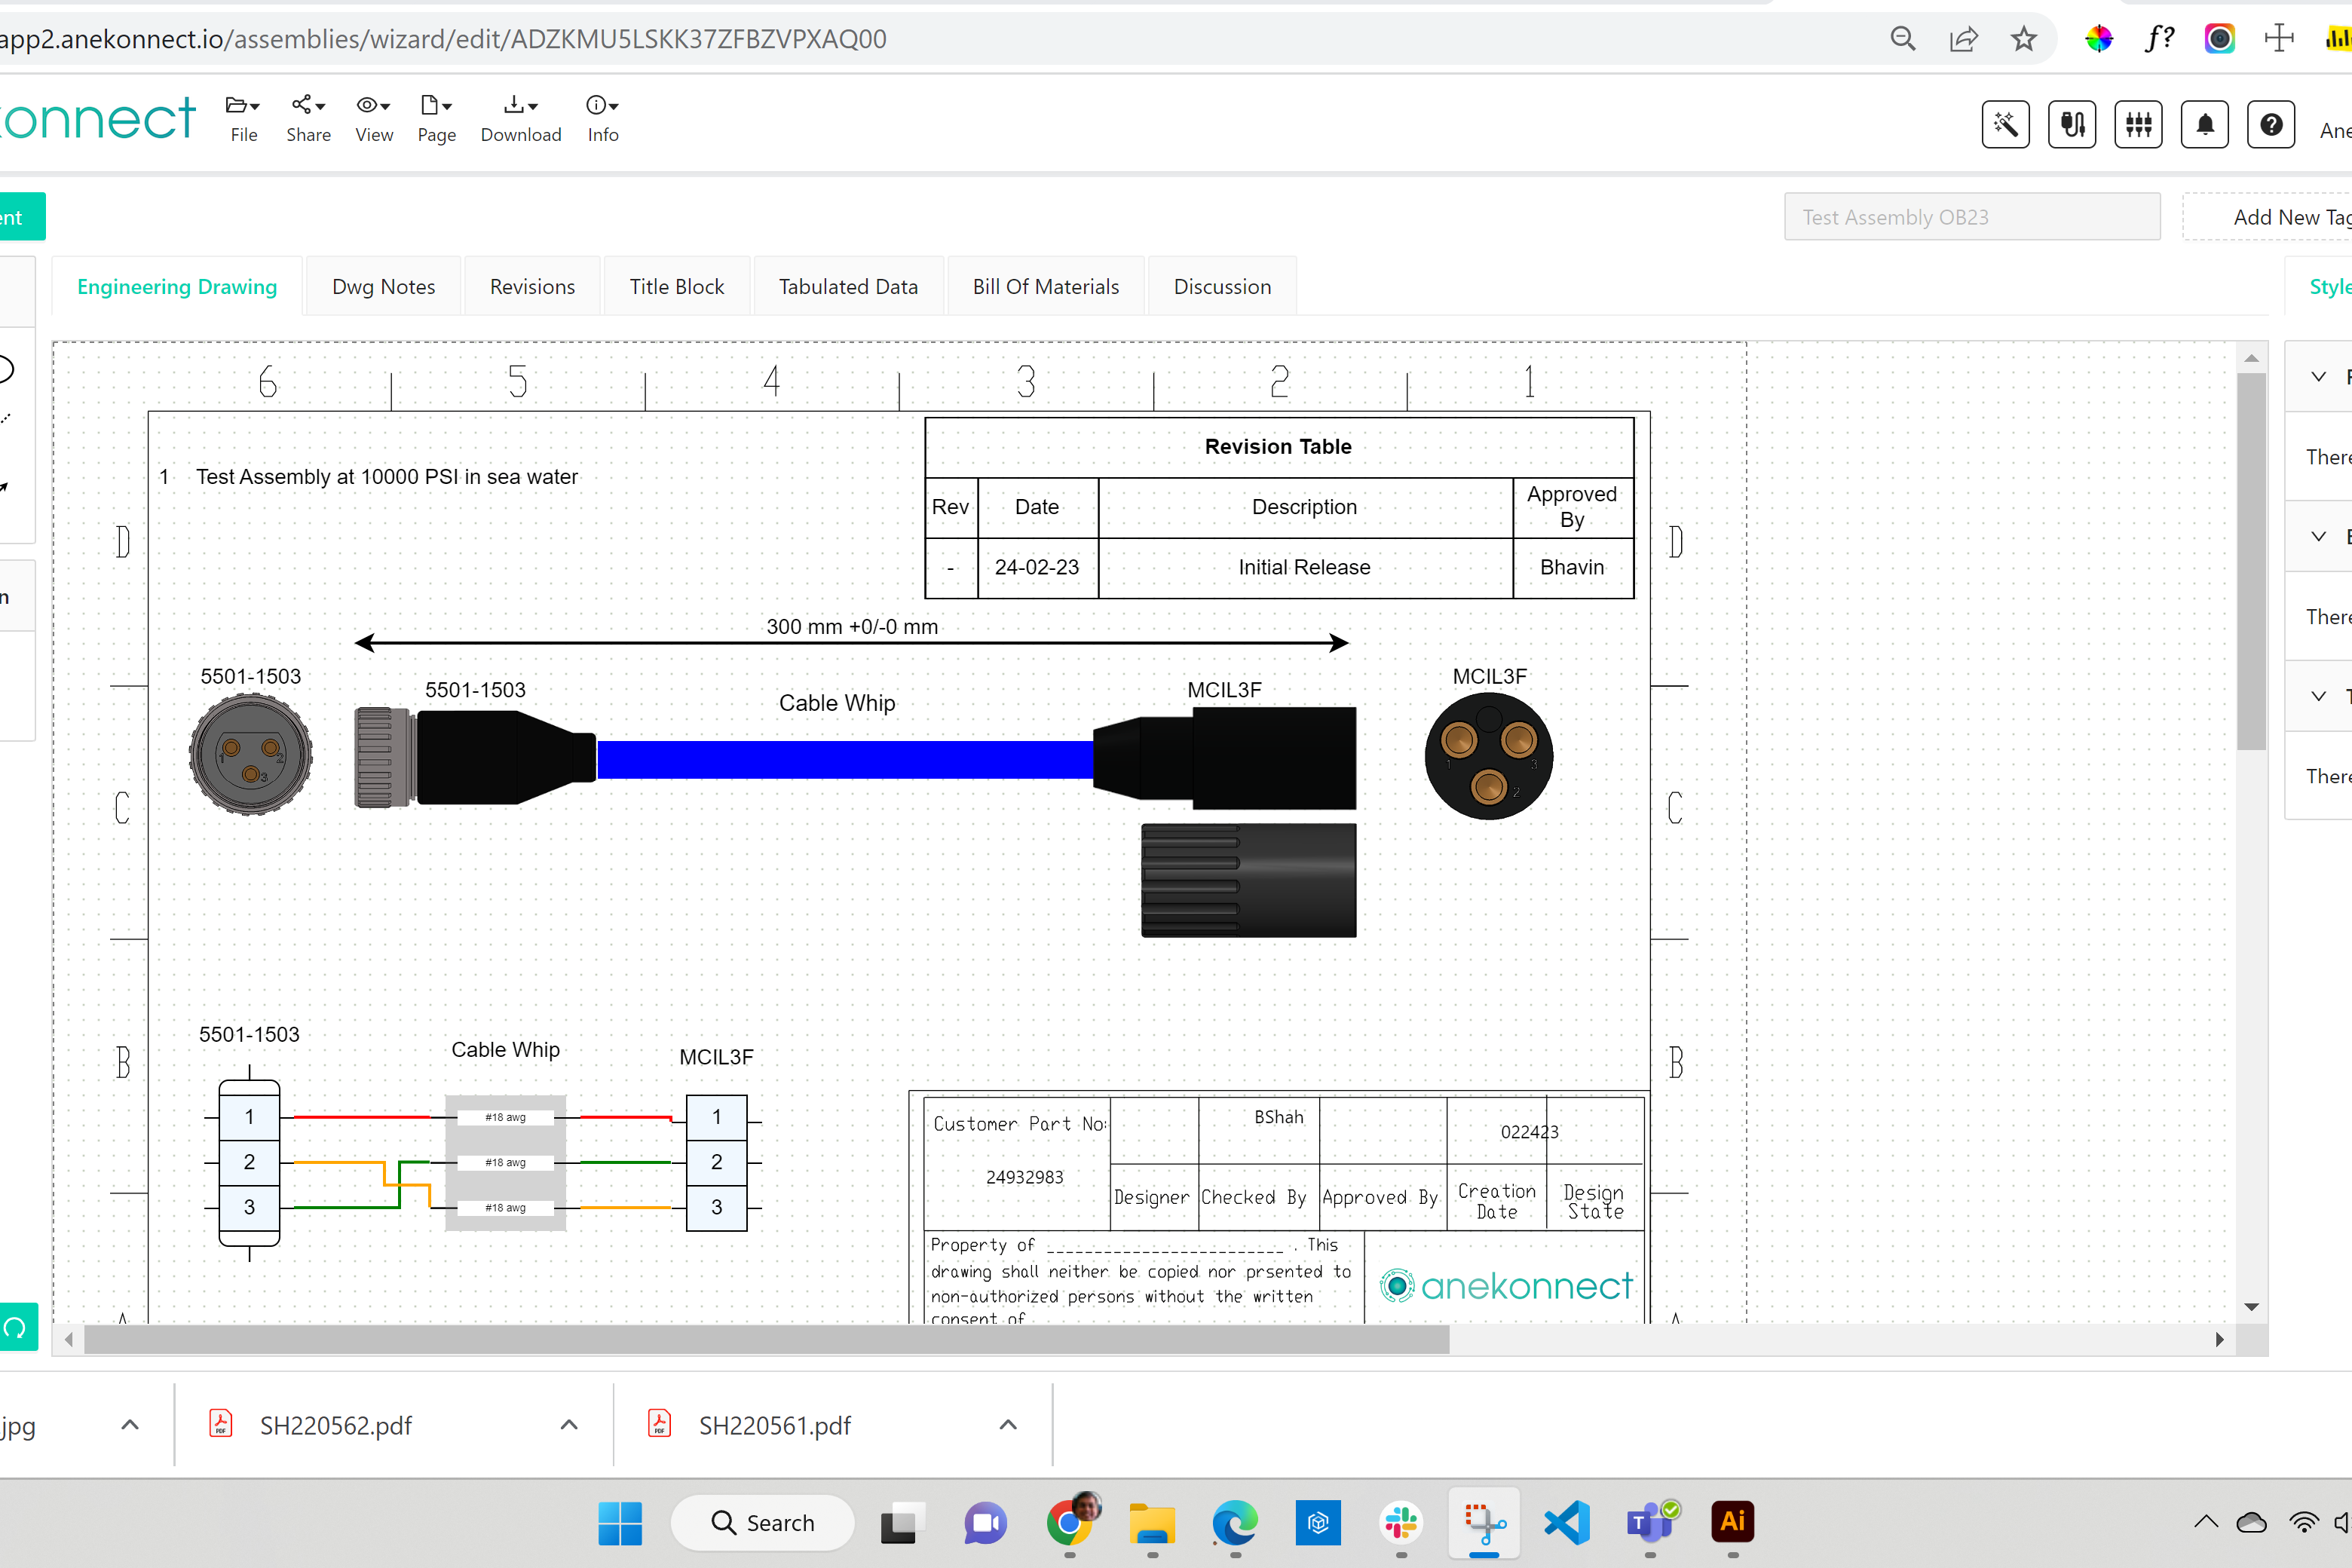Click the color wheel extension icon
This screenshot has height=1568, width=2352.
(x=2098, y=39)
